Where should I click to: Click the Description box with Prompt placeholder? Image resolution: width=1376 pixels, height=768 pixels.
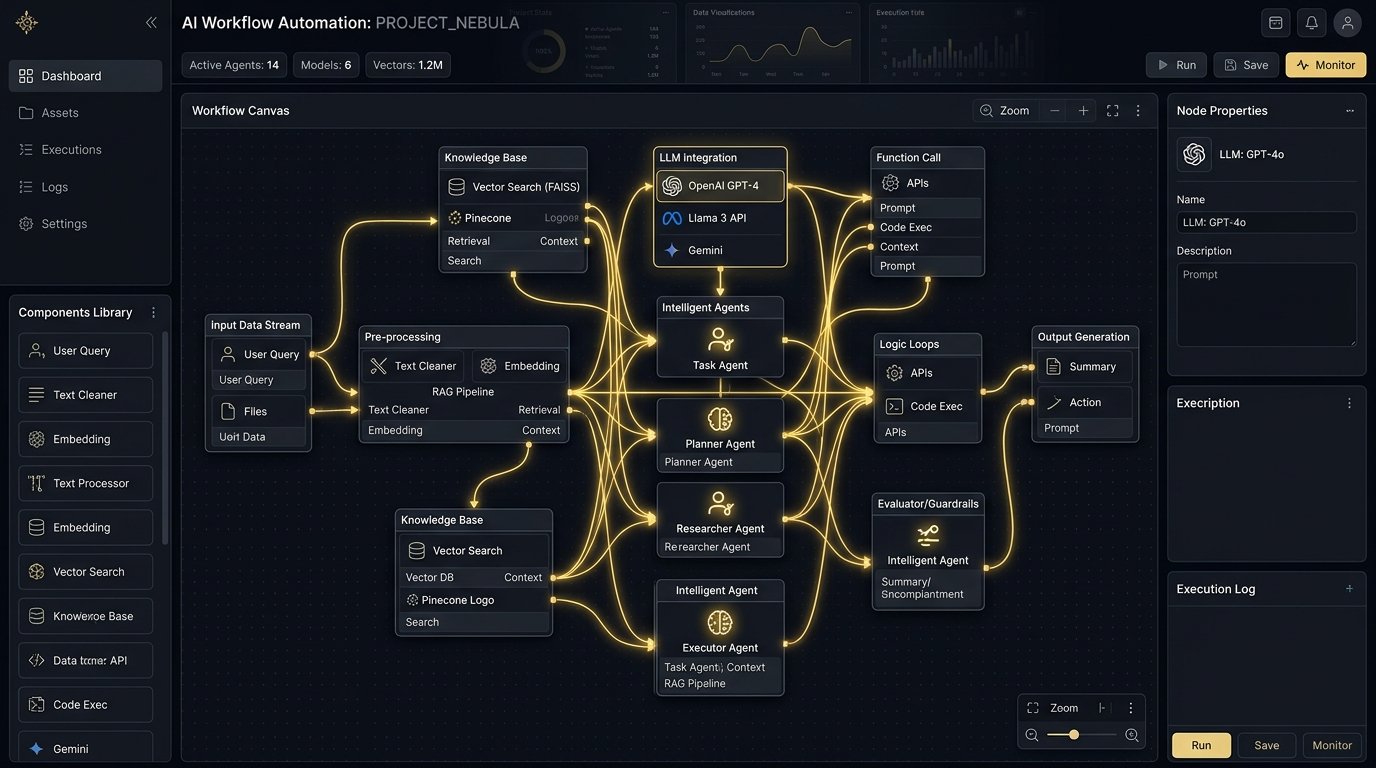tap(1266, 305)
